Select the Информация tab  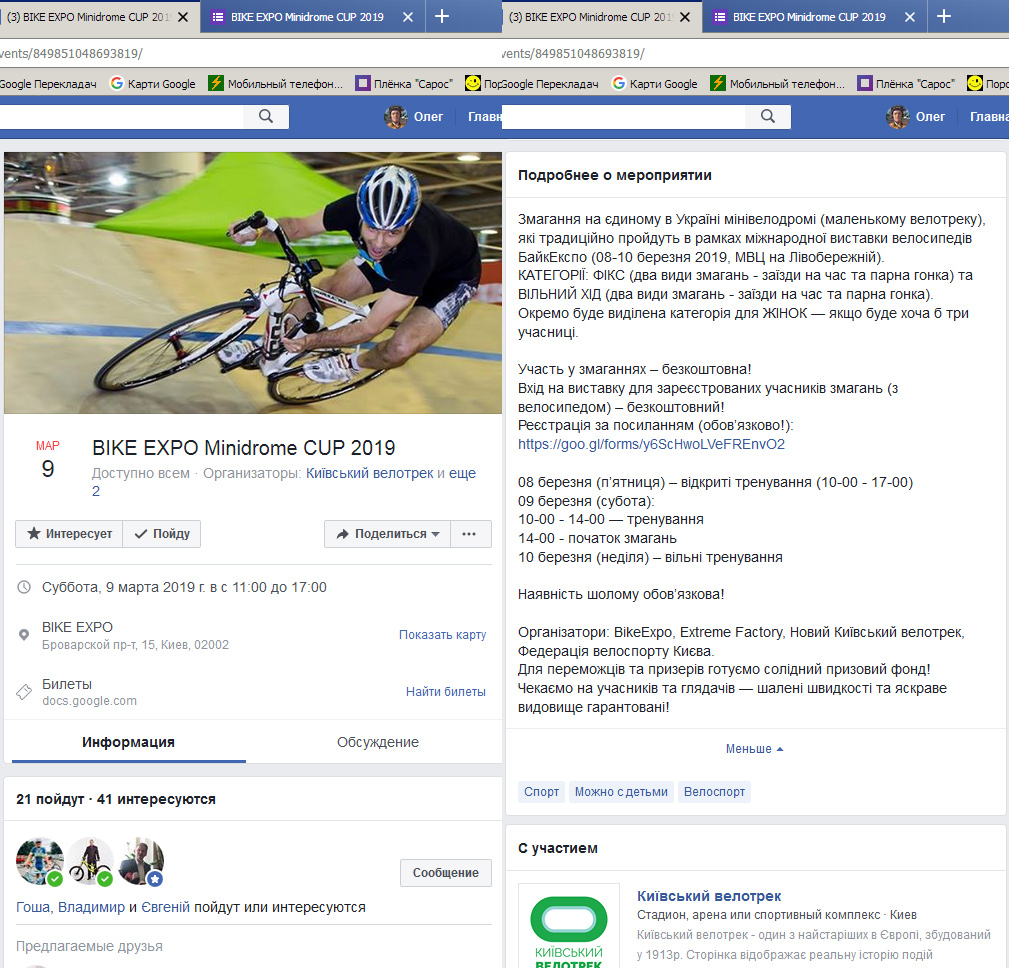click(x=128, y=742)
